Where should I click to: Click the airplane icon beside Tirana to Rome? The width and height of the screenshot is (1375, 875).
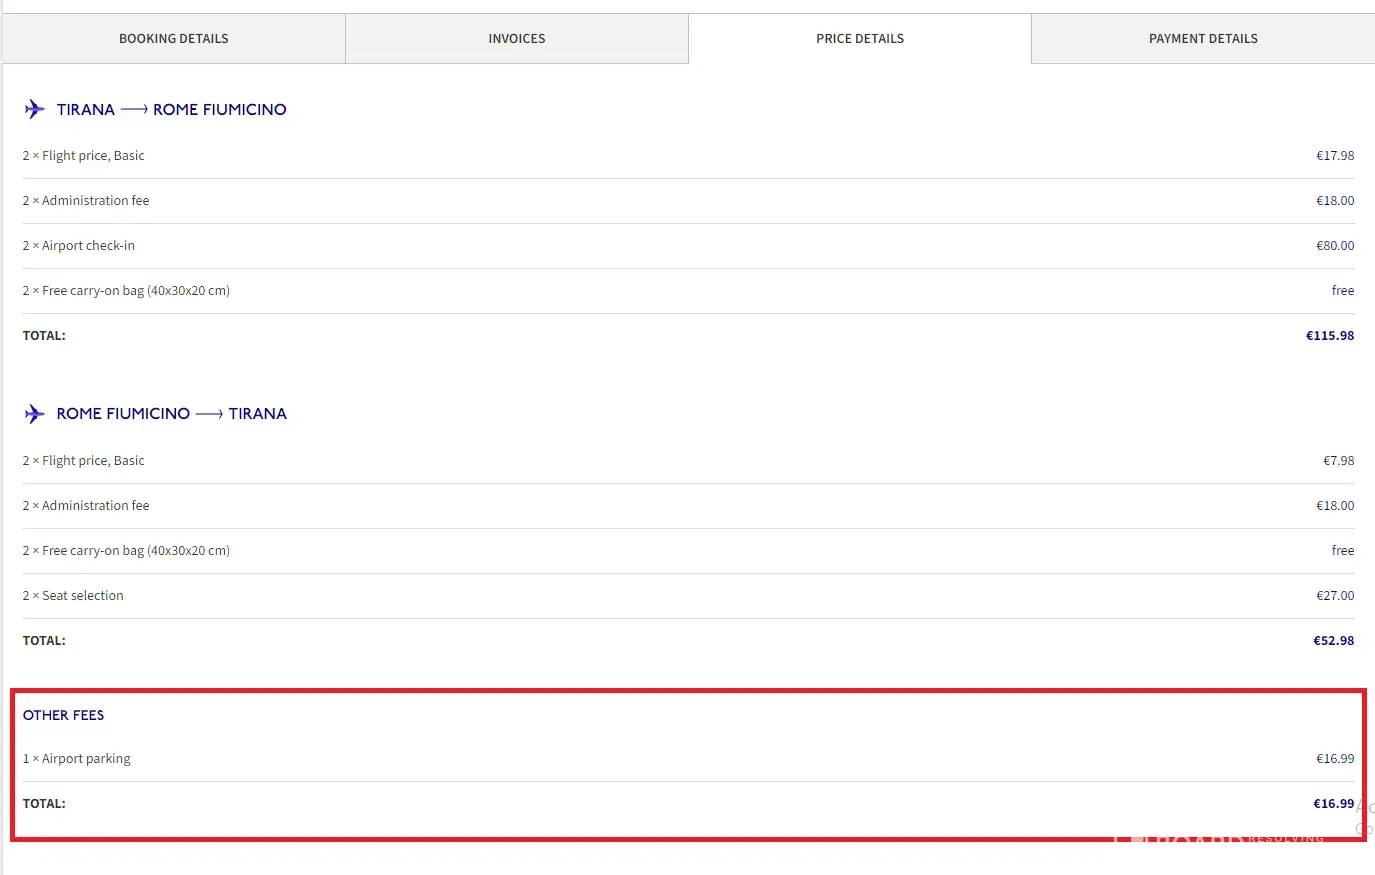(35, 109)
